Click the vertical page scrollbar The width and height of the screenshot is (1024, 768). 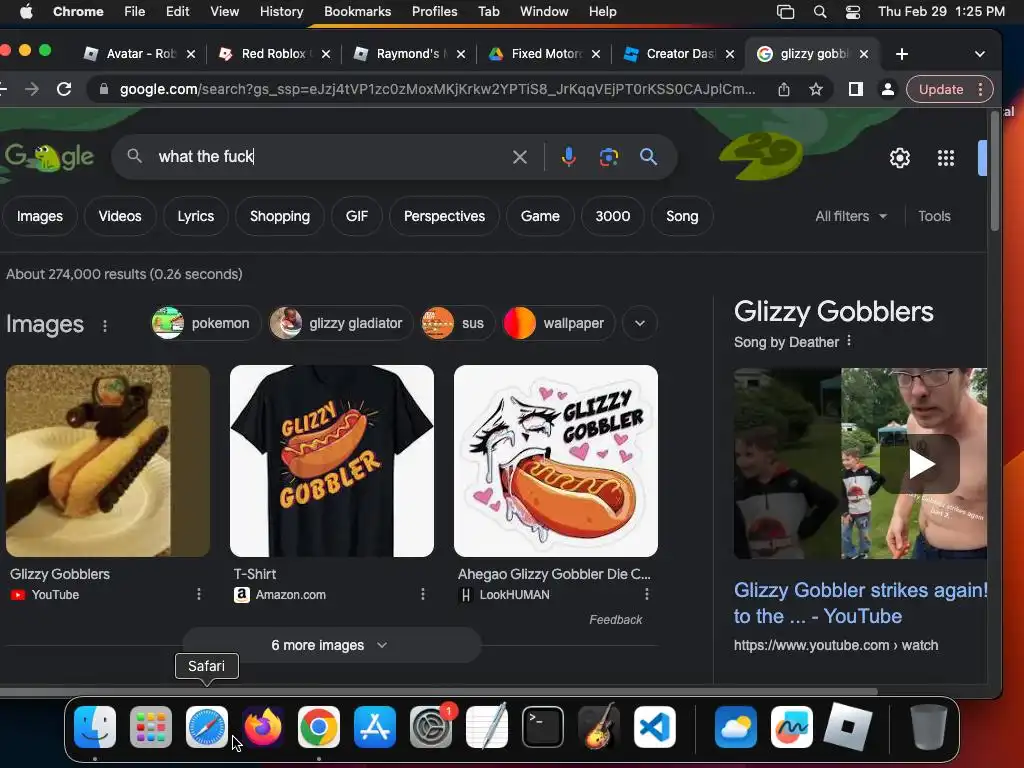(x=995, y=171)
